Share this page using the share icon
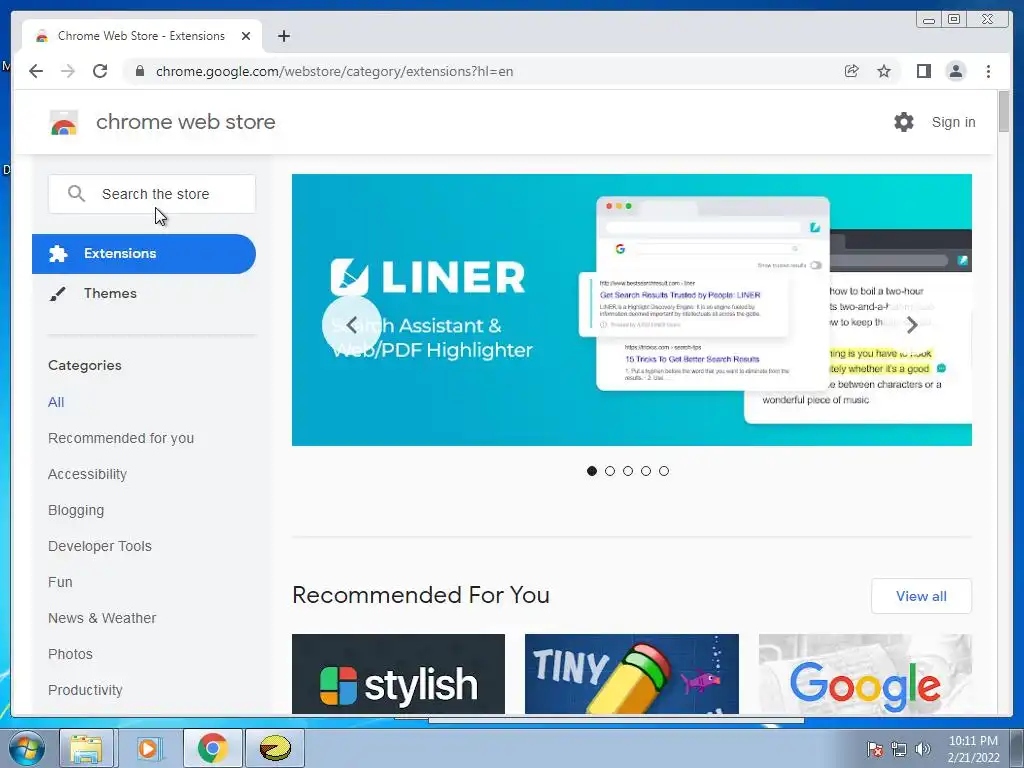1024x768 pixels. (x=851, y=71)
